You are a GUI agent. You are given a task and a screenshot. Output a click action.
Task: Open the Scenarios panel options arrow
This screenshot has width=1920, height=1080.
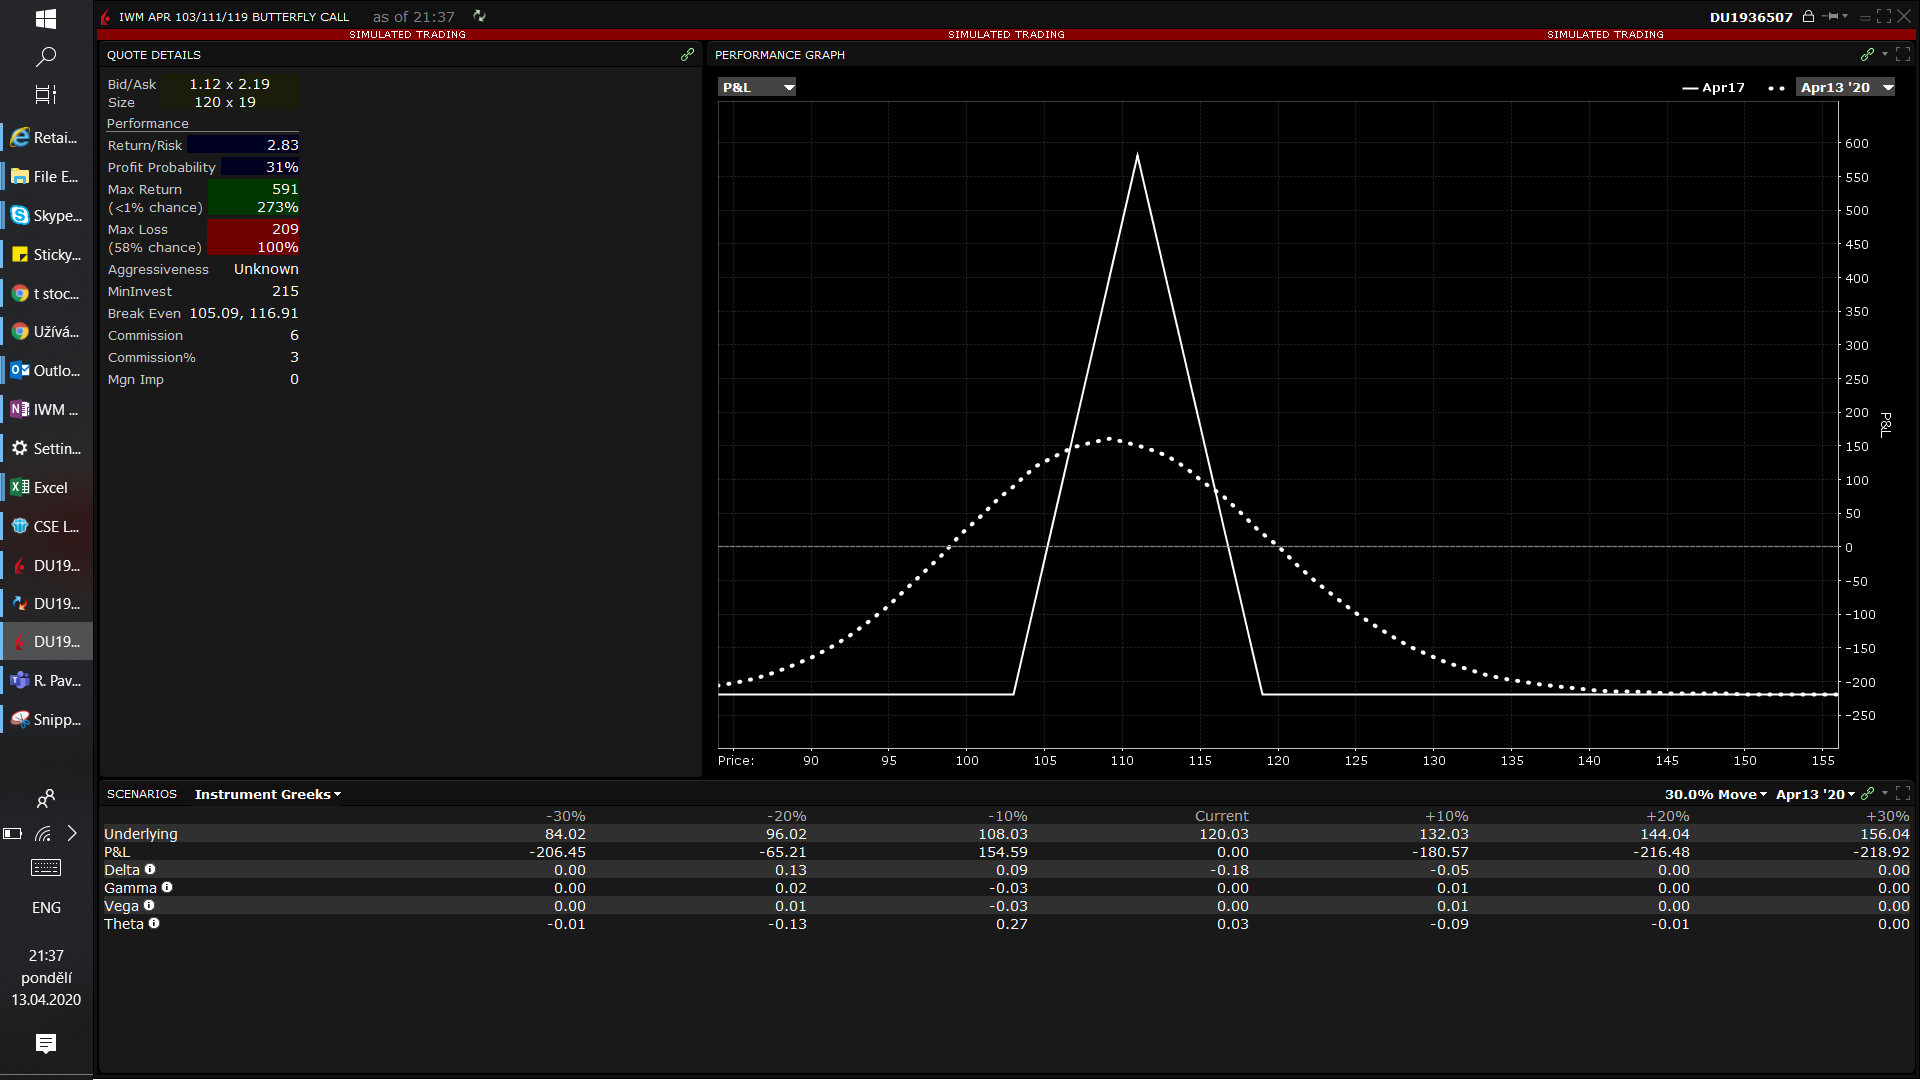click(x=1885, y=794)
